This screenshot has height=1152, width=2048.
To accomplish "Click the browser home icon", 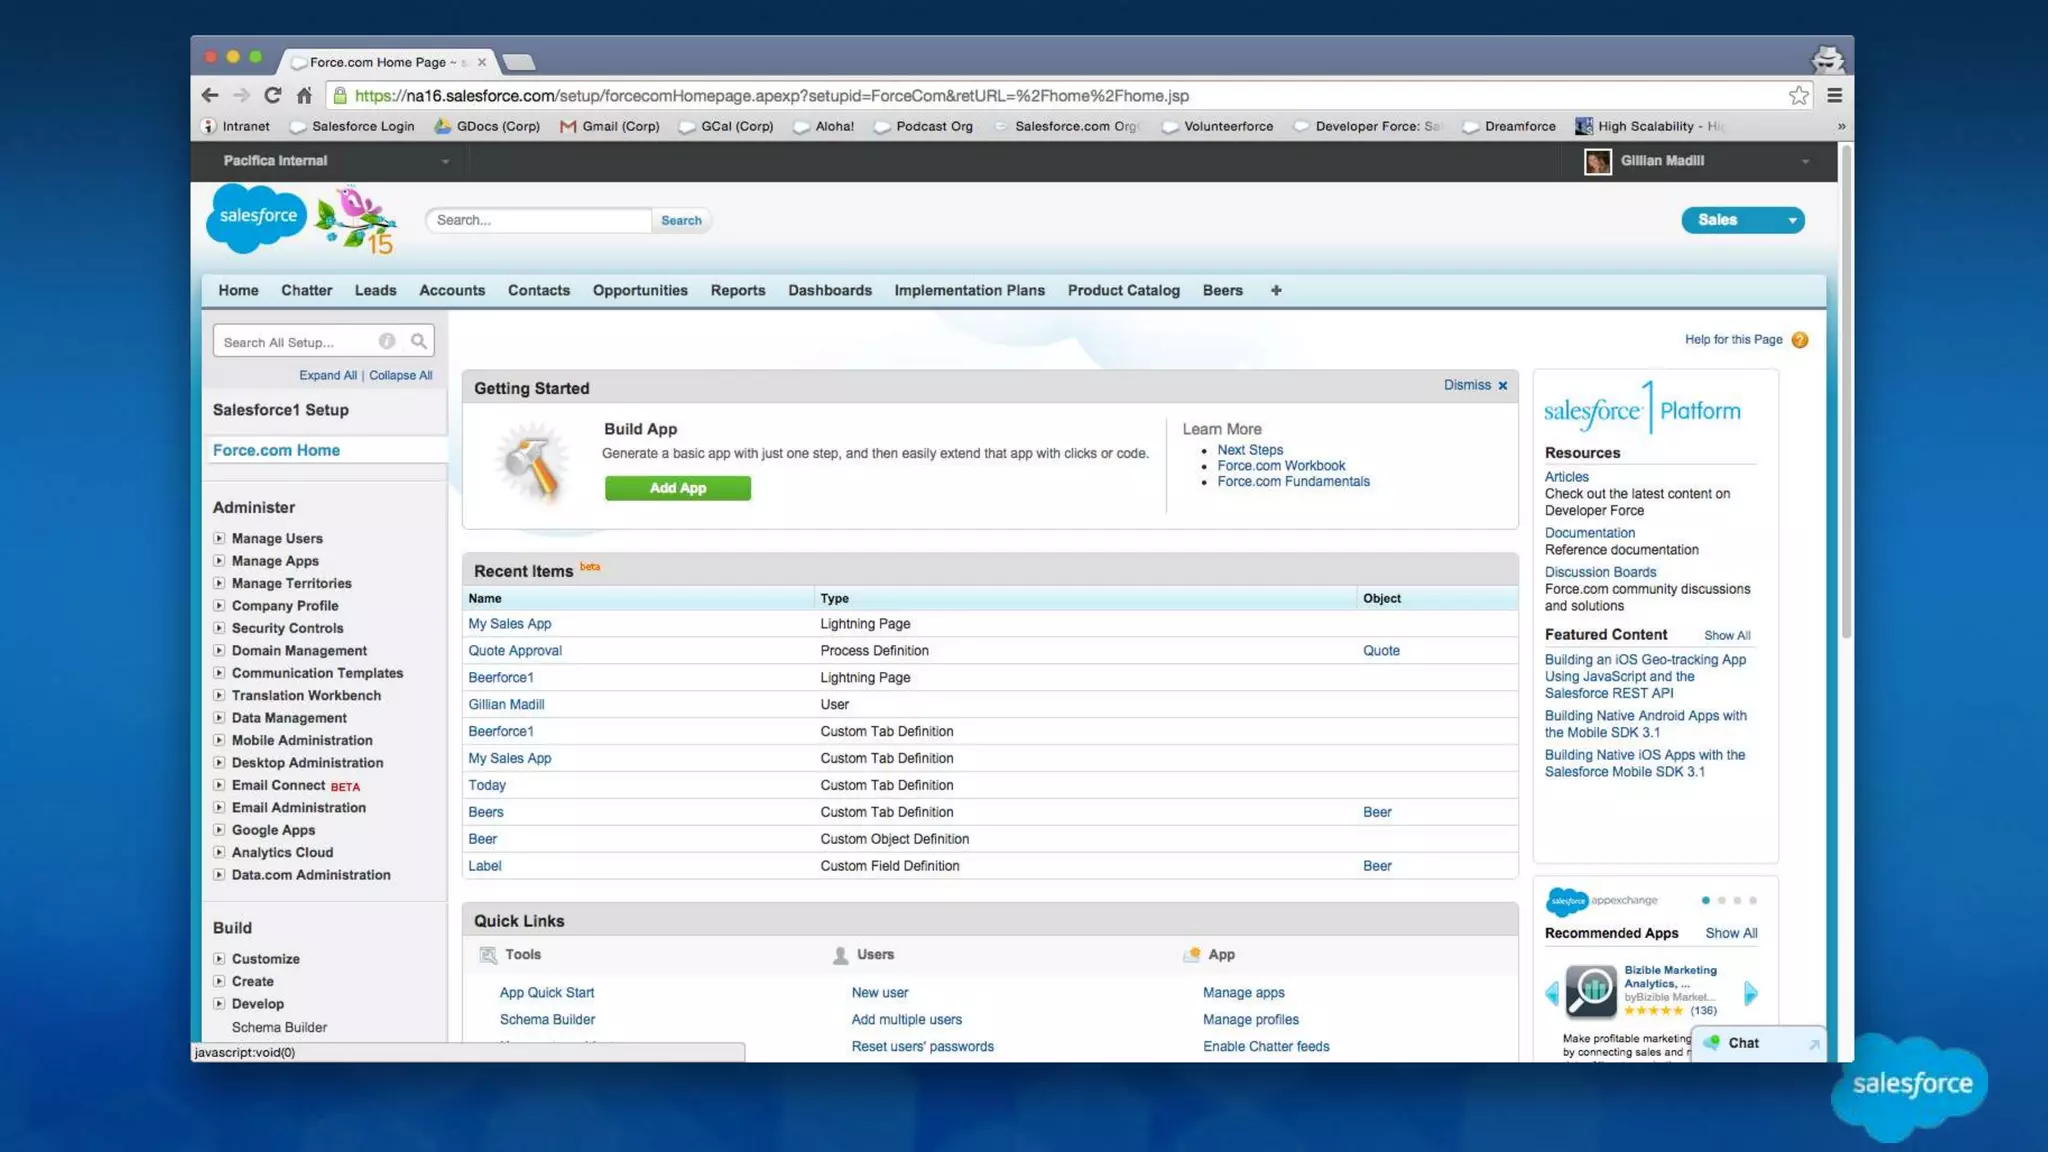I will click(304, 95).
